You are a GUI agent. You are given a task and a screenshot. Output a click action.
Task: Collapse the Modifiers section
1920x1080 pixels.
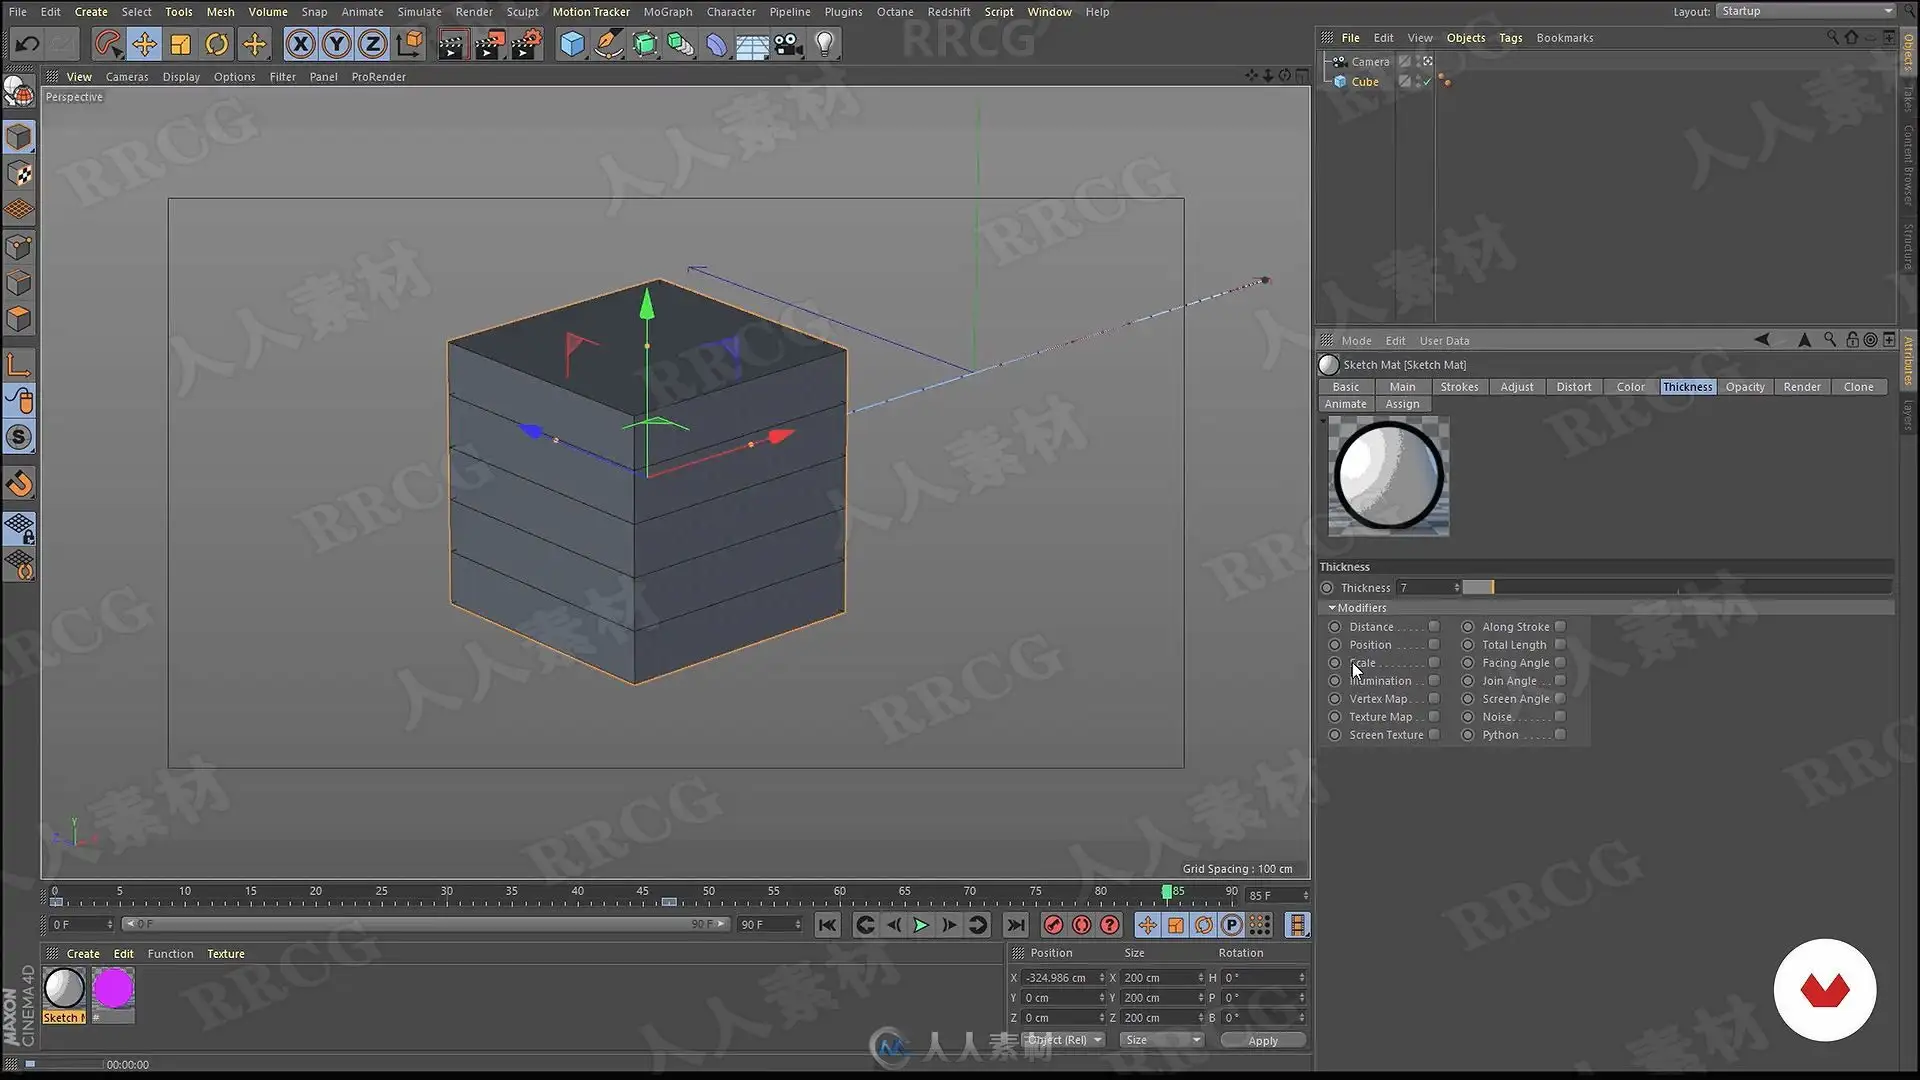[x=1332, y=608]
